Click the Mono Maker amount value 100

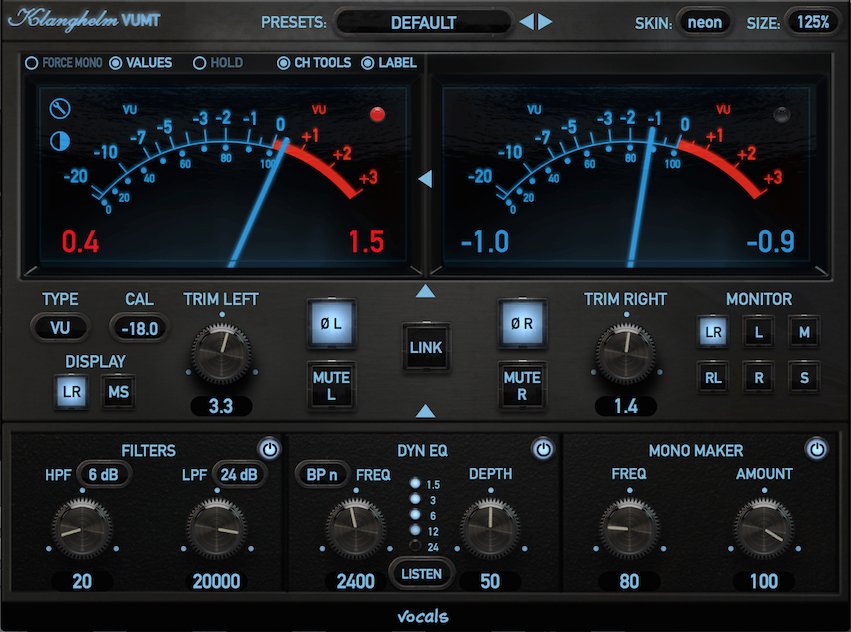764,582
